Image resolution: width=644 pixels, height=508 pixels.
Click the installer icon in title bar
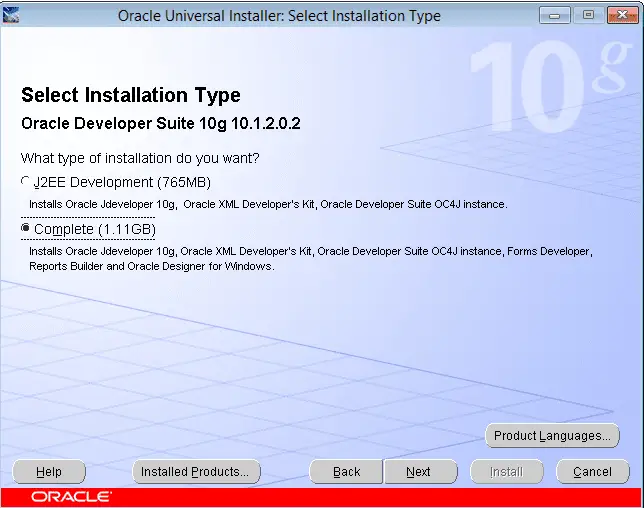[x=10, y=16]
